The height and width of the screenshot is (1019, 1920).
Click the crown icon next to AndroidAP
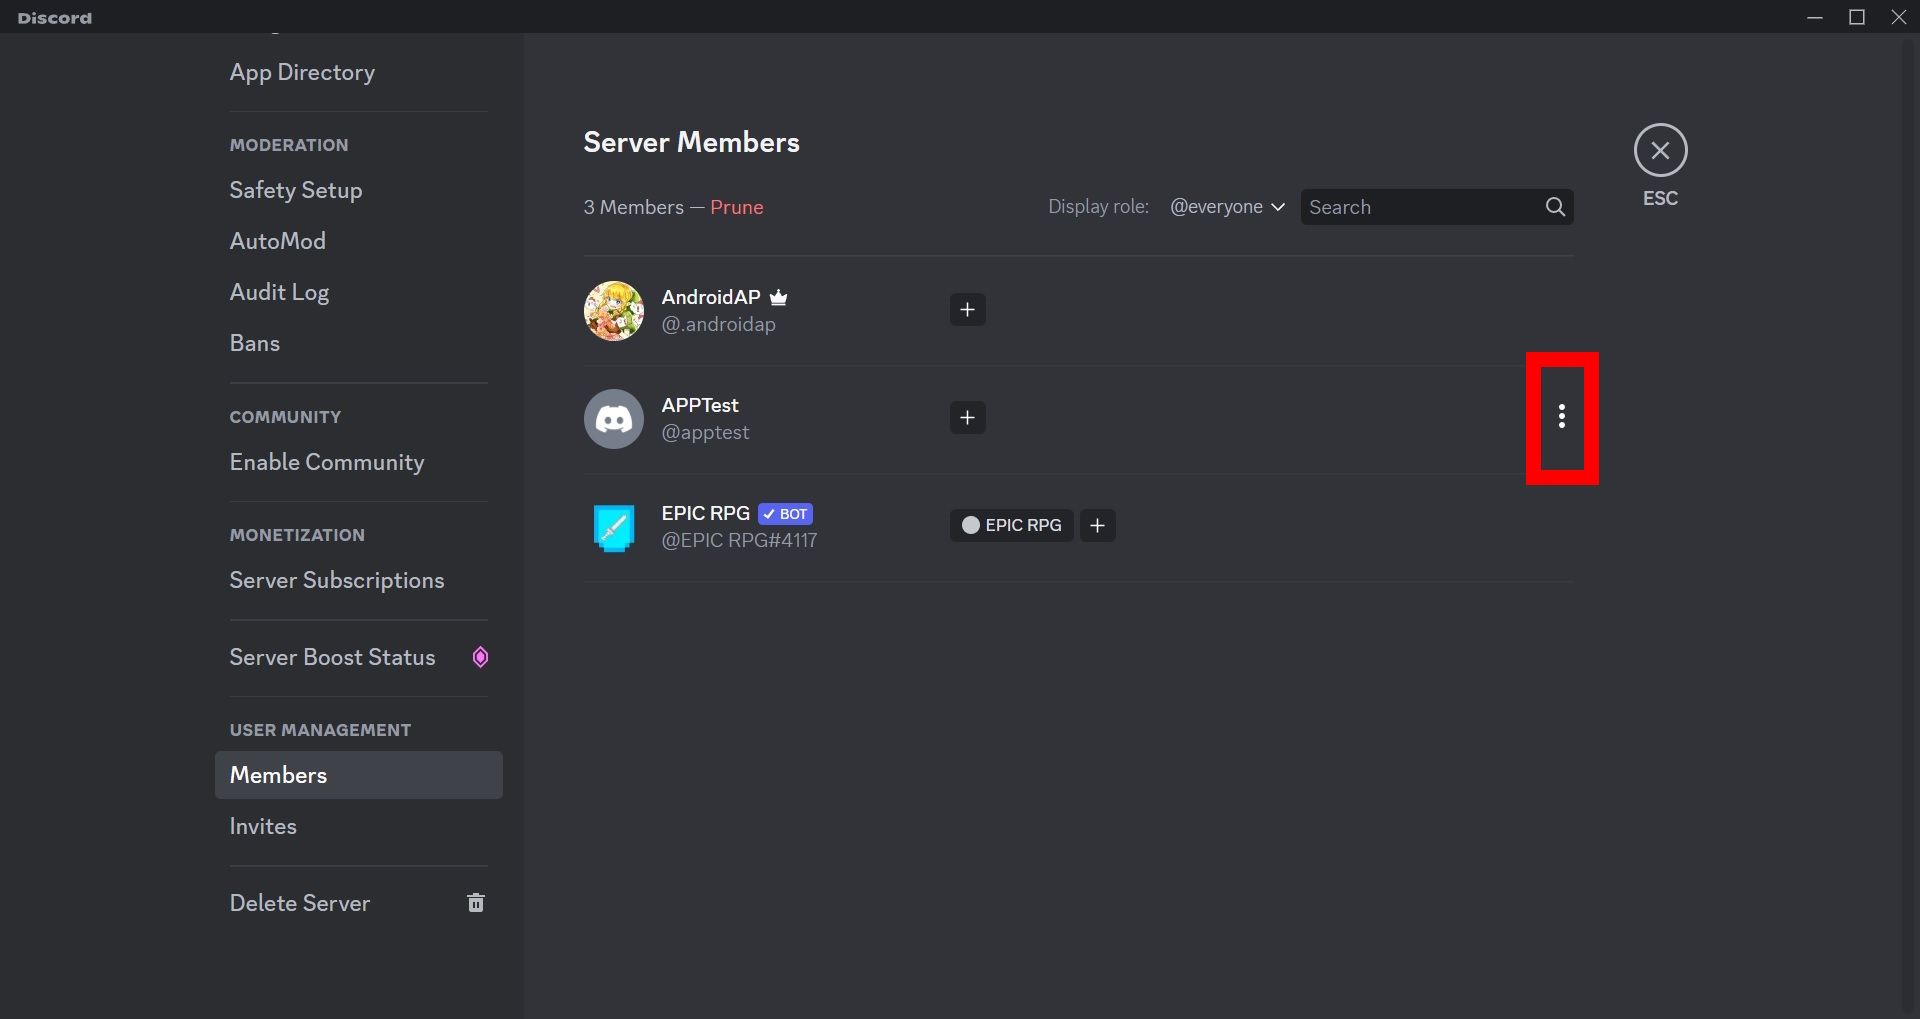pyautogui.click(x=778, y=296)
